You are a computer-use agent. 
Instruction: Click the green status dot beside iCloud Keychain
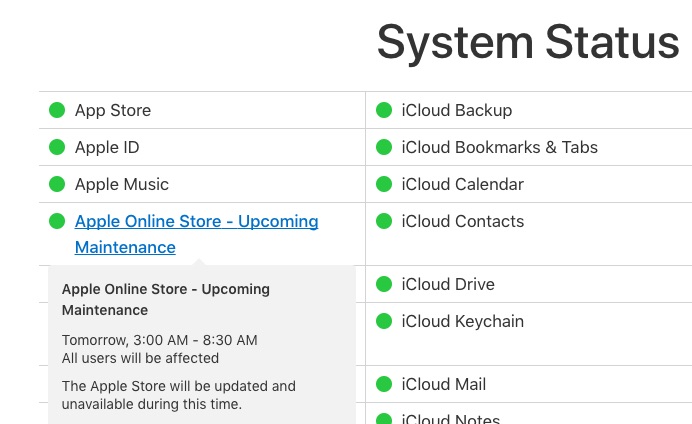click(x=384, y=321)
